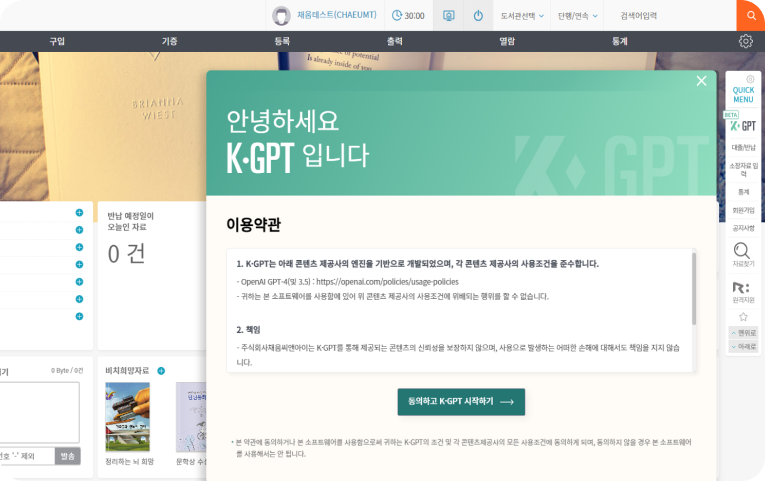Open the 통계 menu in top bar
765x481 pixels.
pos(620,41)
